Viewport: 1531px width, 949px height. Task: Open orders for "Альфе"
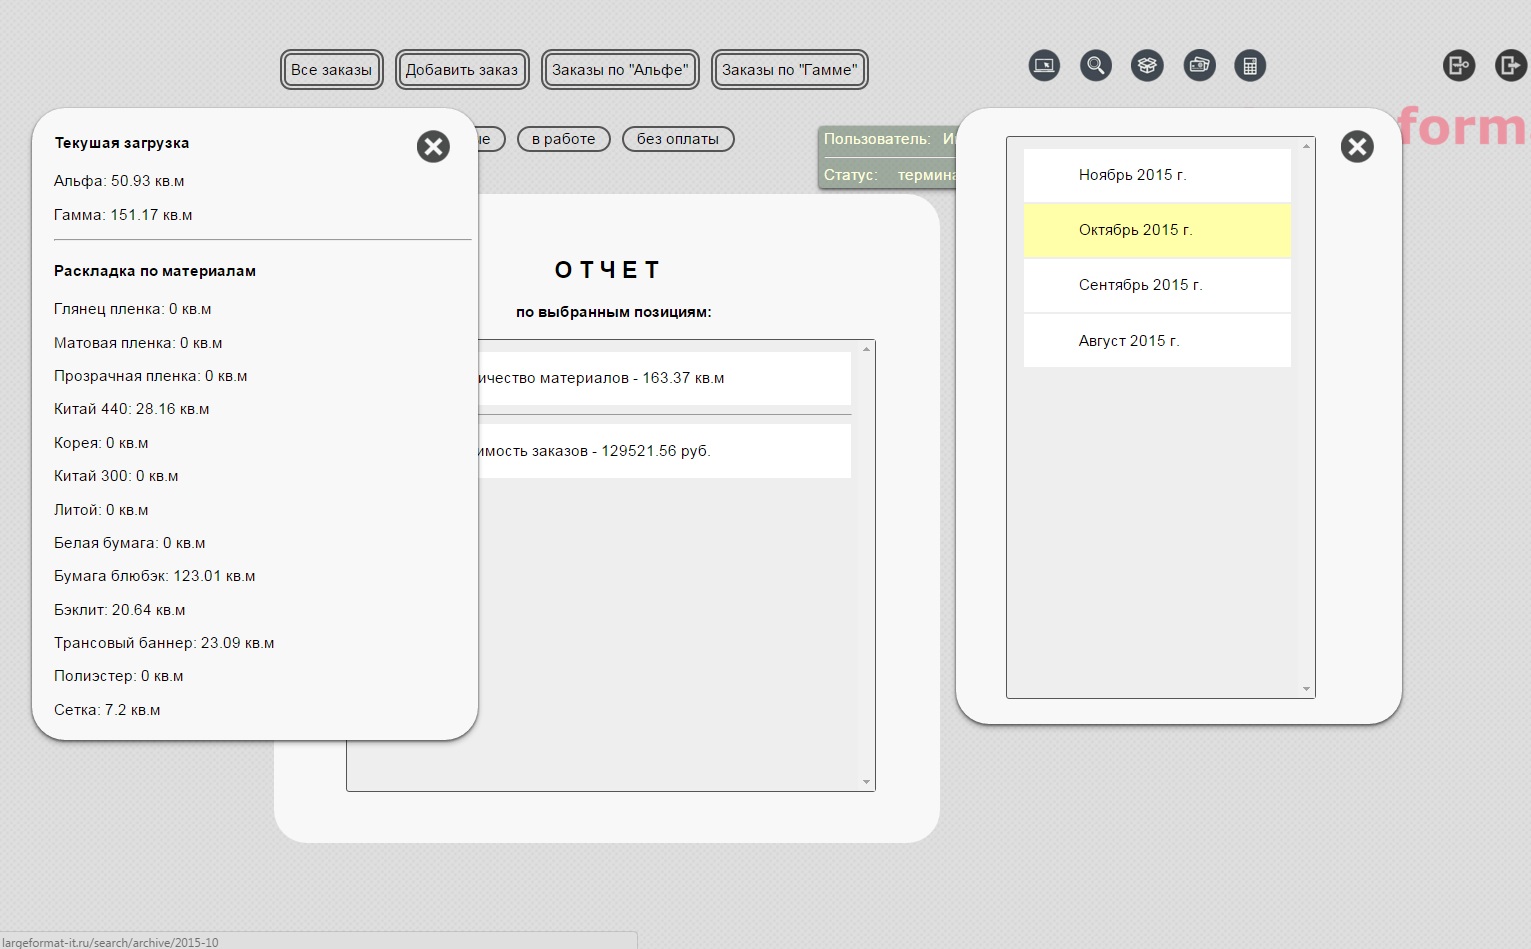coord(620,70)
